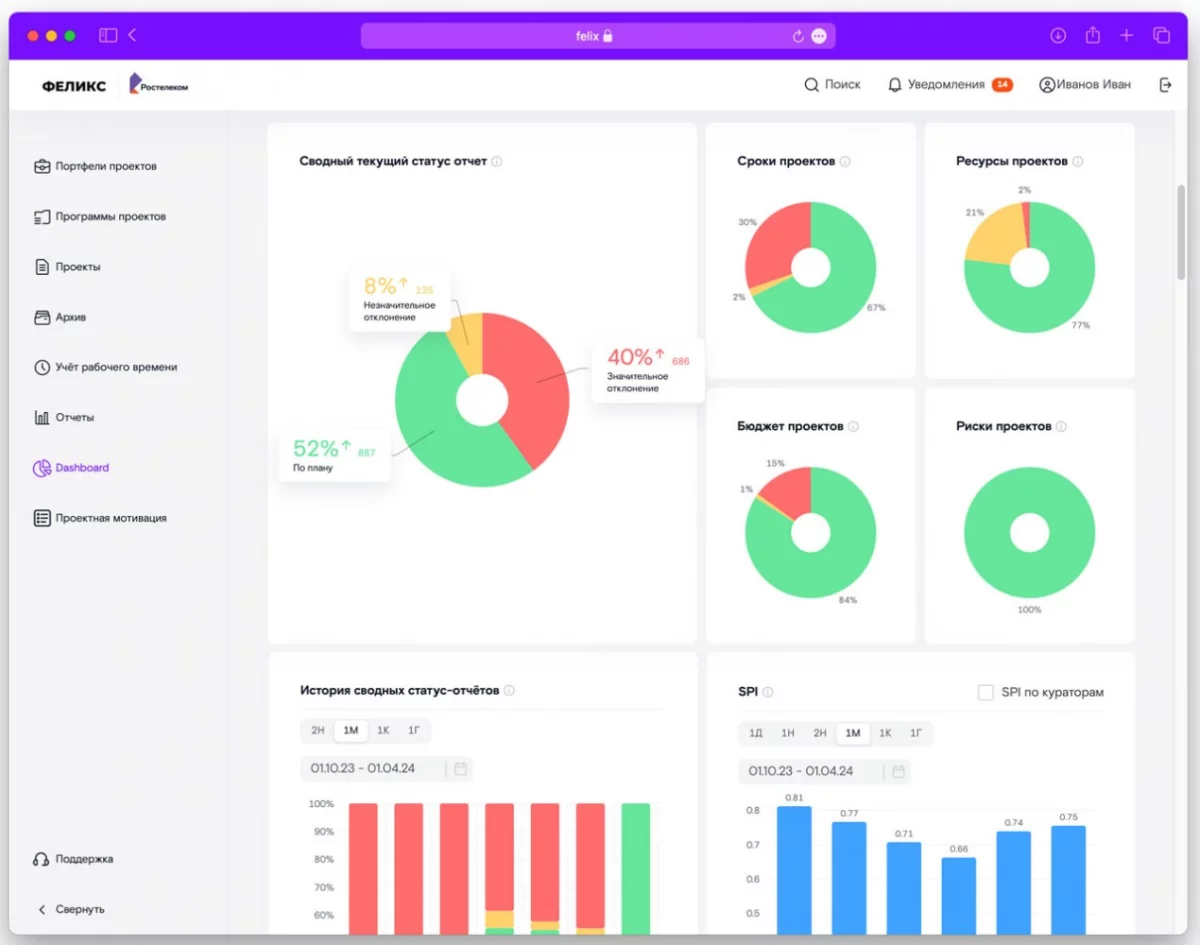Select 2Н period in status history

coord(317,731)
